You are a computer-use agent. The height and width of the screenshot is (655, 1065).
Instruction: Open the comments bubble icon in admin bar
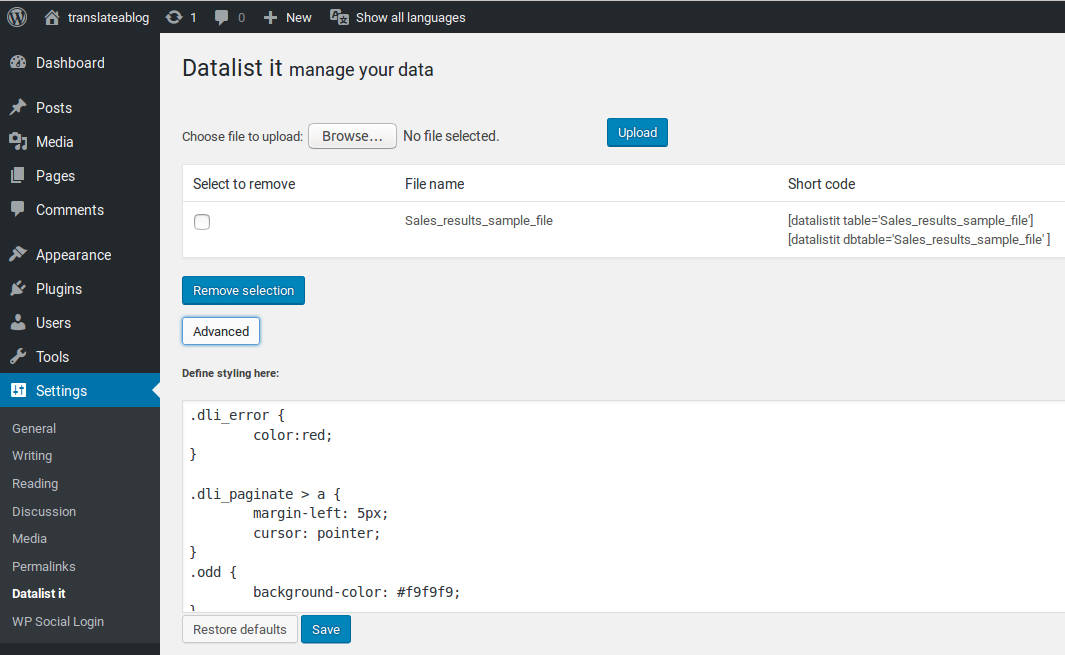(221, 17)
